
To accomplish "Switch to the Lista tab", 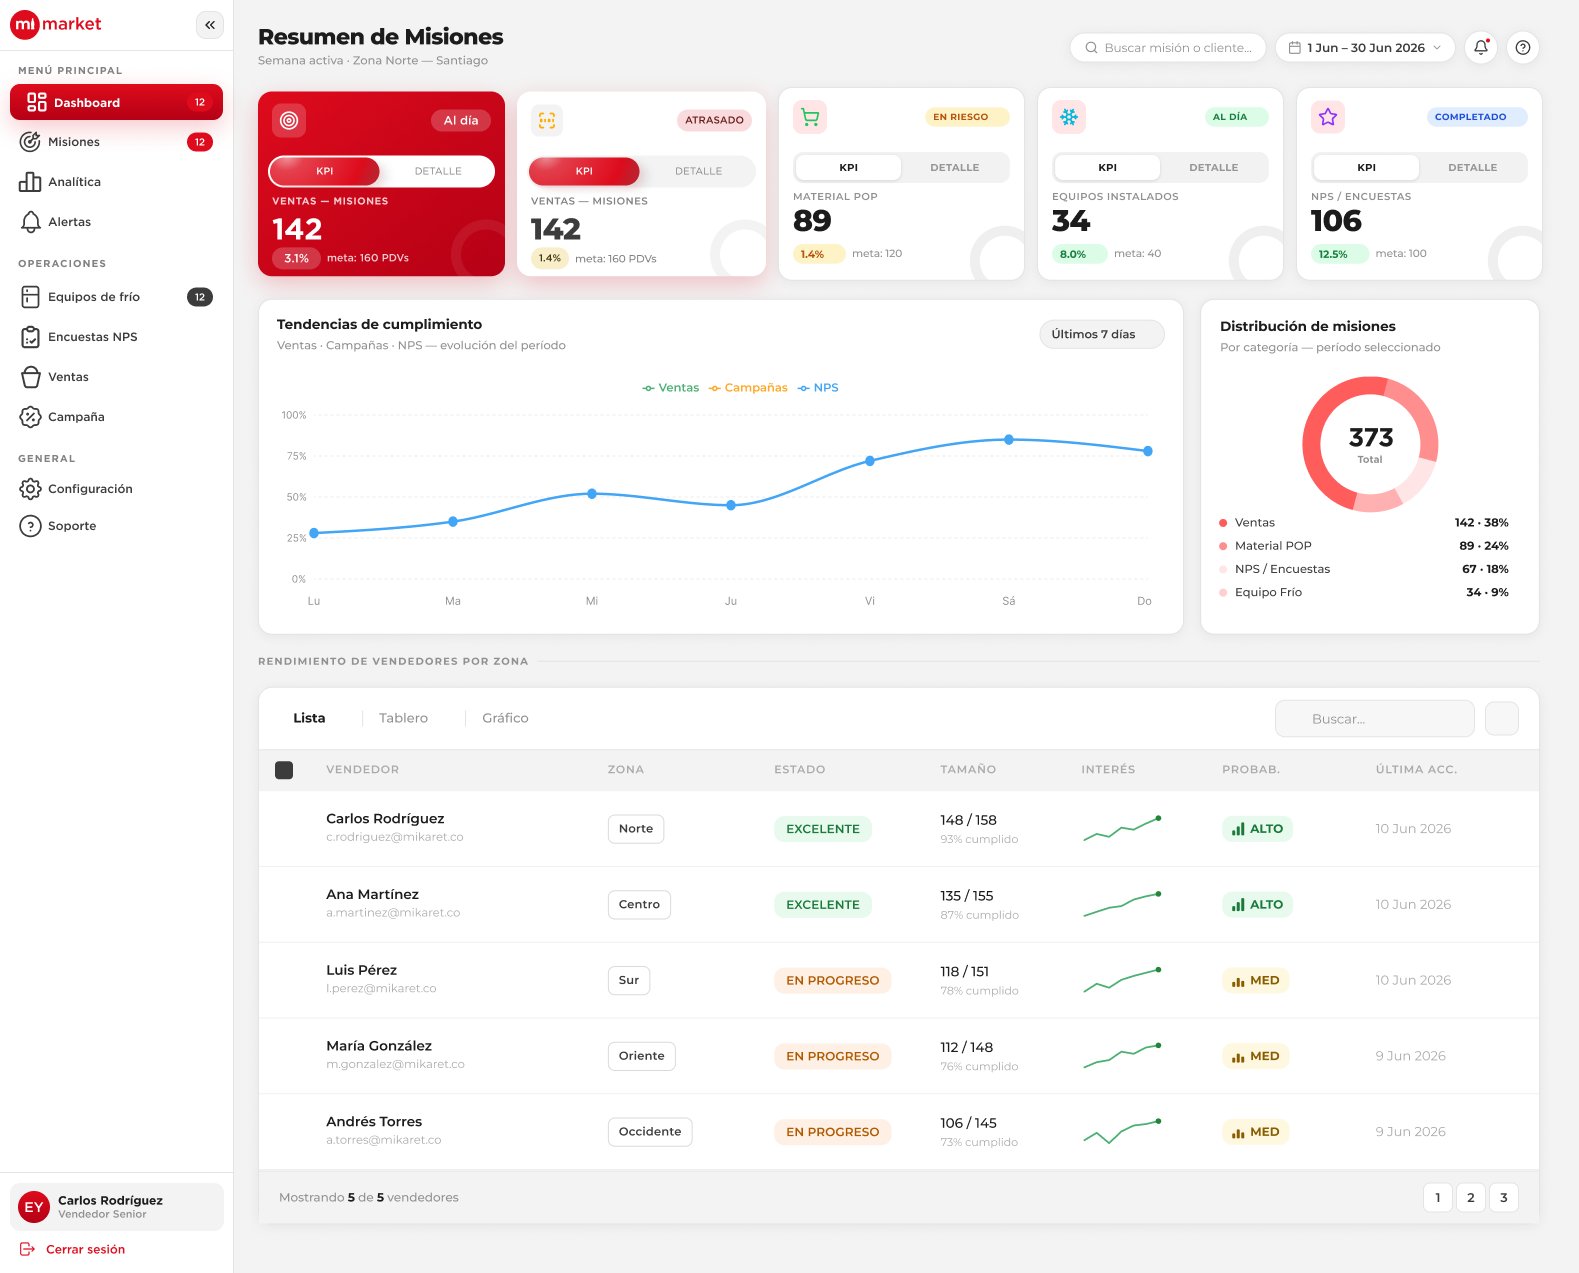I will pyautogui.click(x=309, y=718).
